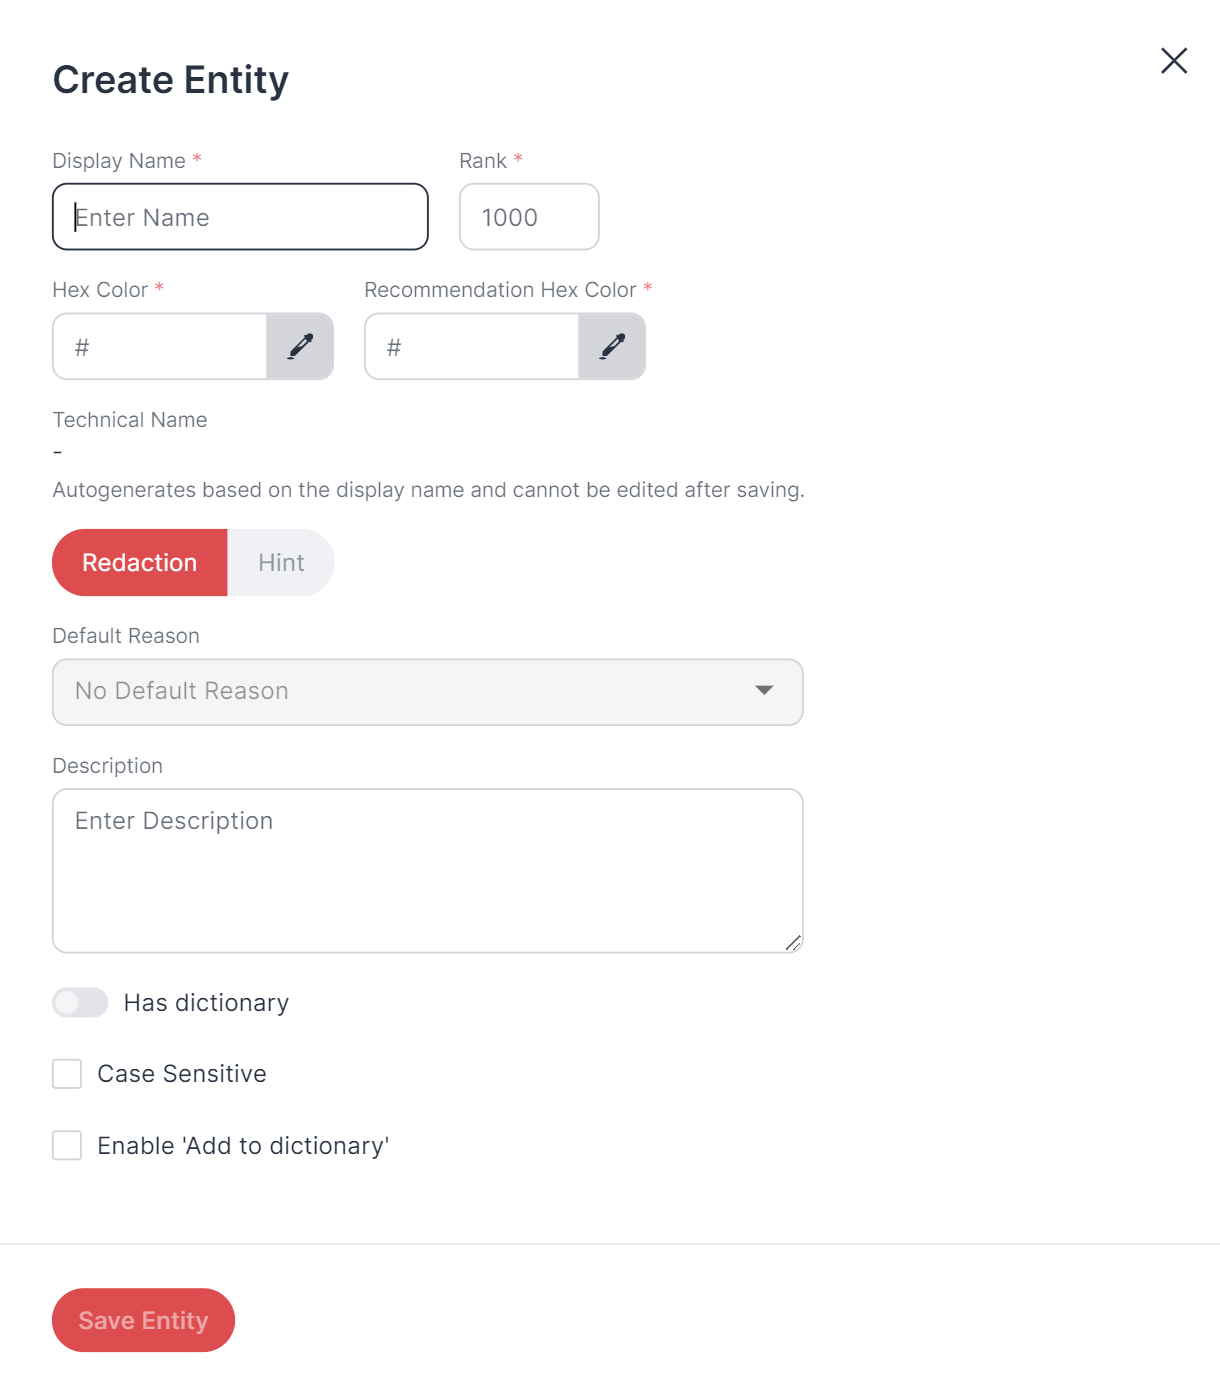Select the Redaction tab
This screenshot has width=1220, height=1389.
pos(140,563)
